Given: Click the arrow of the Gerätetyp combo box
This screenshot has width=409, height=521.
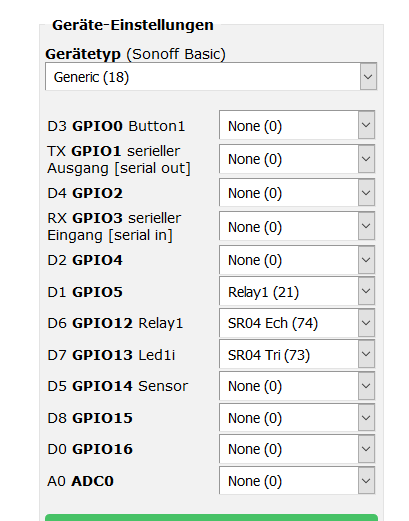Looking at the screenshot, I should pos(368,77).
